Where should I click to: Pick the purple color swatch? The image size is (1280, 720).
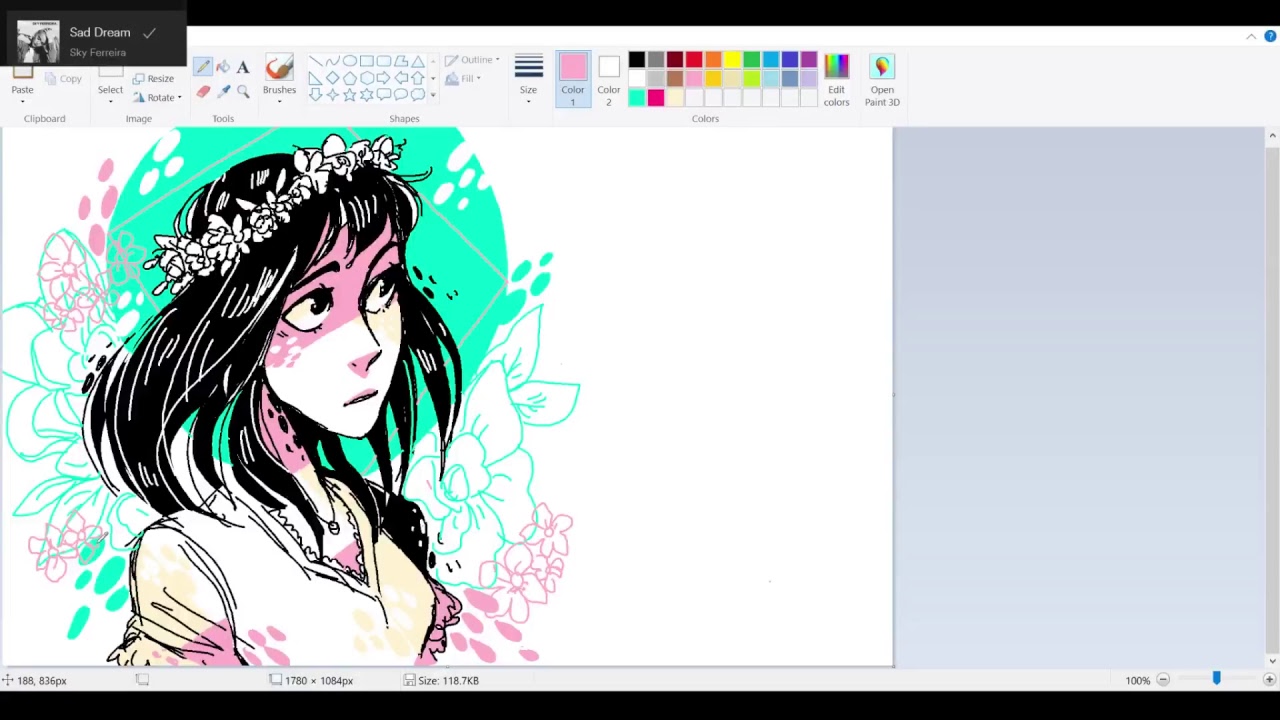[808, 60]
